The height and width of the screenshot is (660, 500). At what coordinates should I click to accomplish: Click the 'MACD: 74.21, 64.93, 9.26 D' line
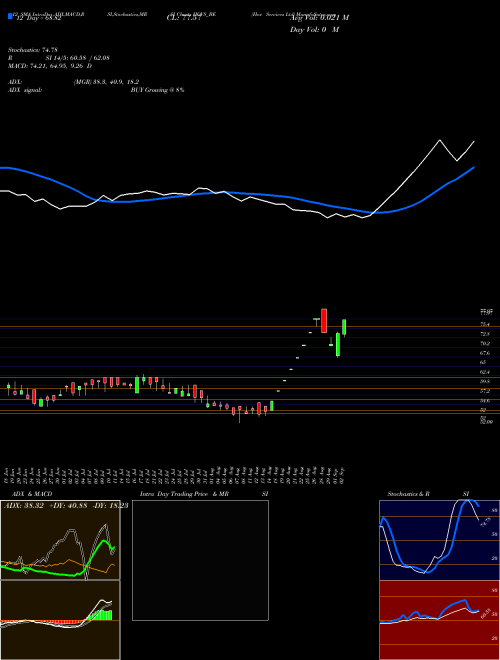coord(50,66)
